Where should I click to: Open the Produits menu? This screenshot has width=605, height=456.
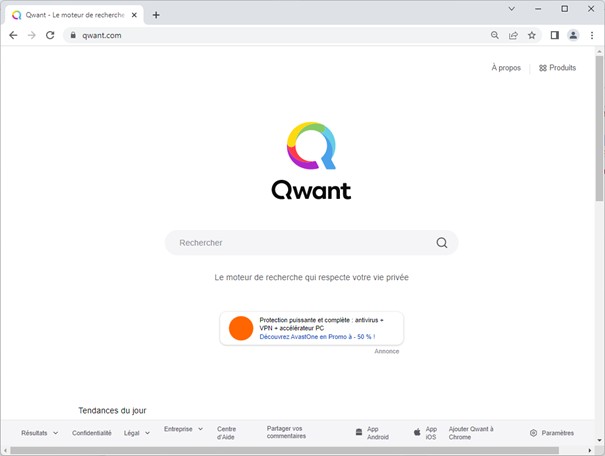pos(557,68)
